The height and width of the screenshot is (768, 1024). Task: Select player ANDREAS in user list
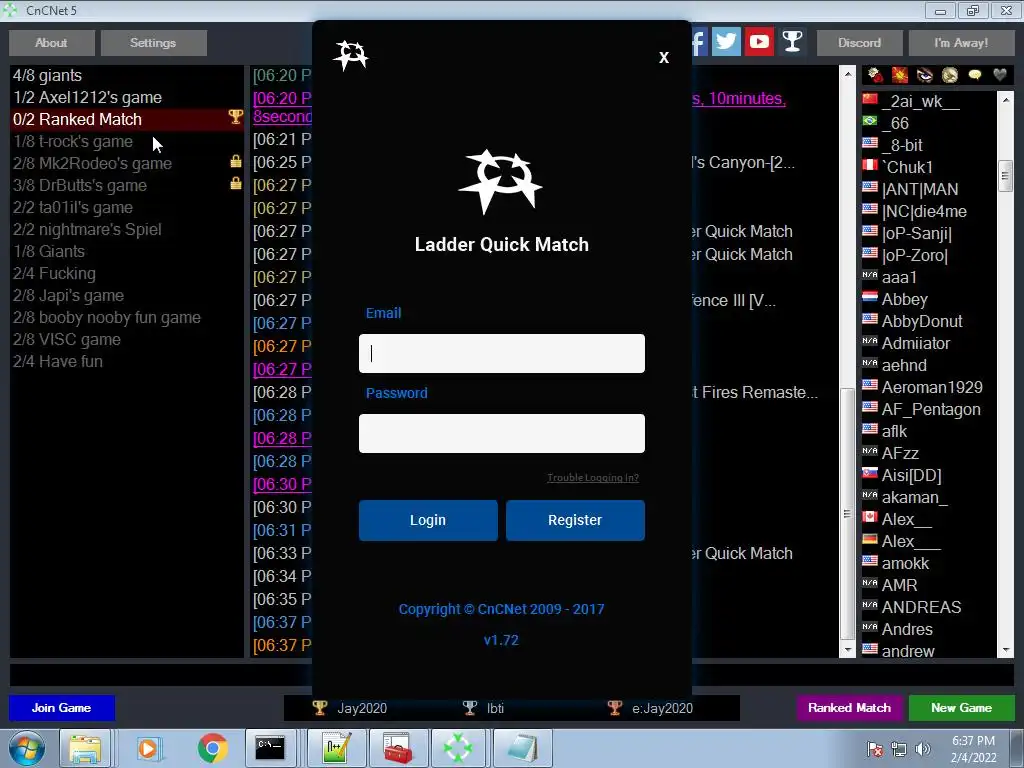(929, 607)
